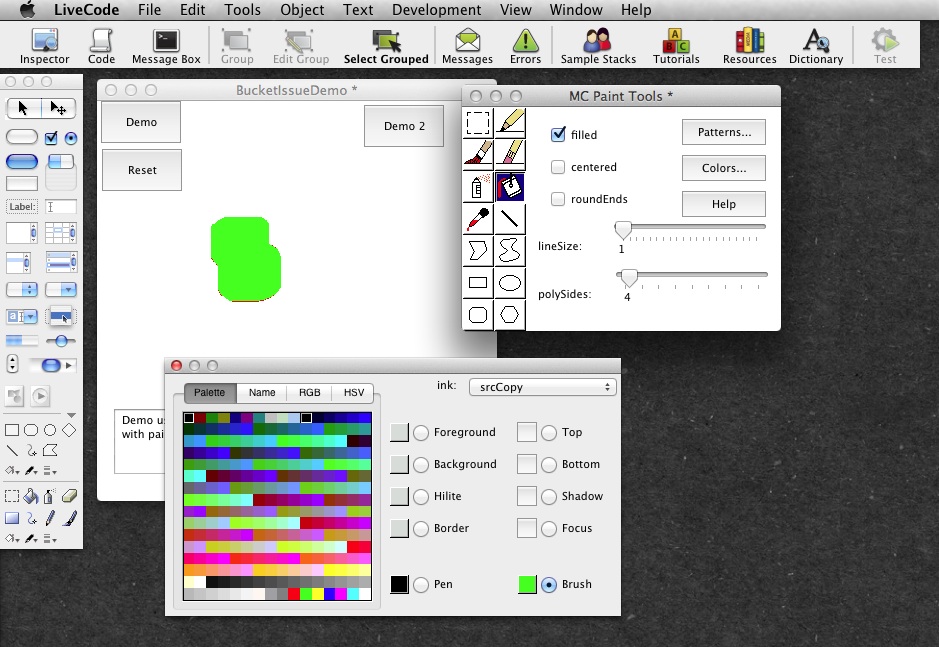The width and height of the screenshot is (939, 647).
Task: Select the spray can tool
Action: pos(478,186)
